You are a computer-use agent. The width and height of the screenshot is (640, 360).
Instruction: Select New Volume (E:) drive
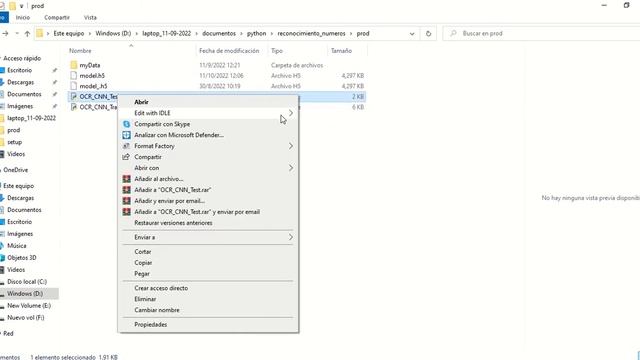coord(29,305)
